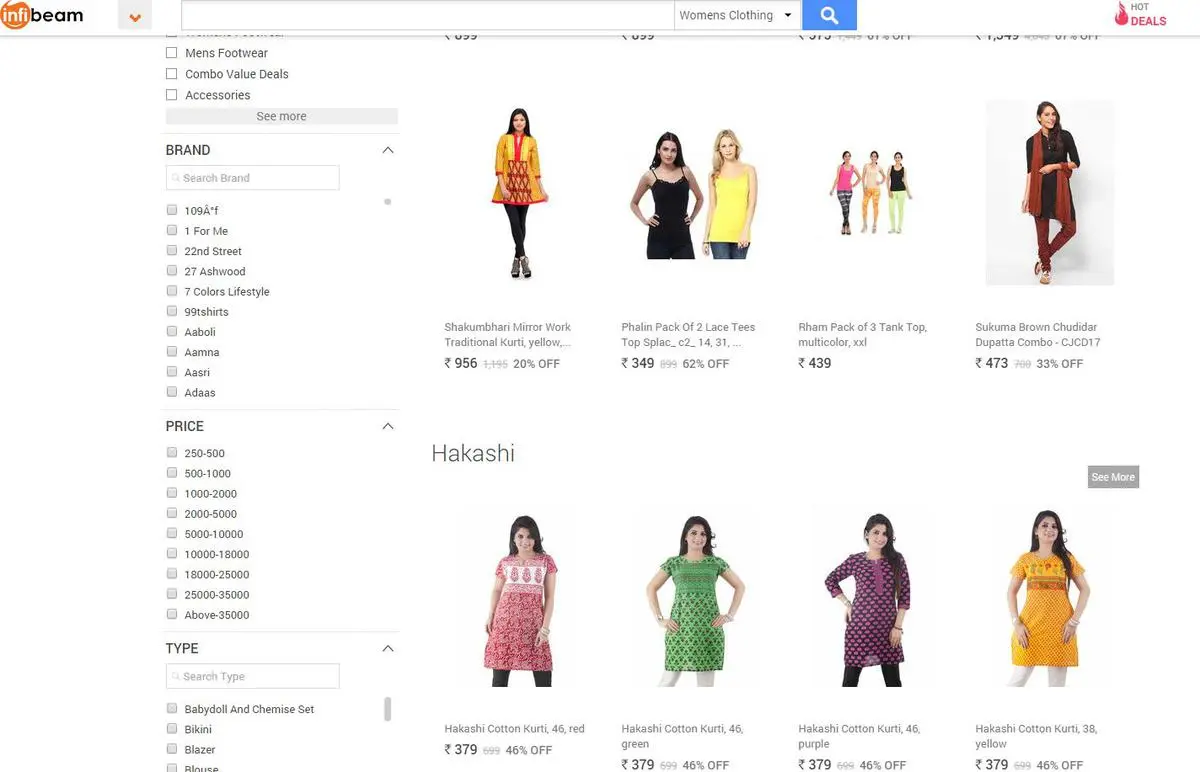
Task: Open the Womens Clothing category dropdown
Action: [x=737, y=15]
